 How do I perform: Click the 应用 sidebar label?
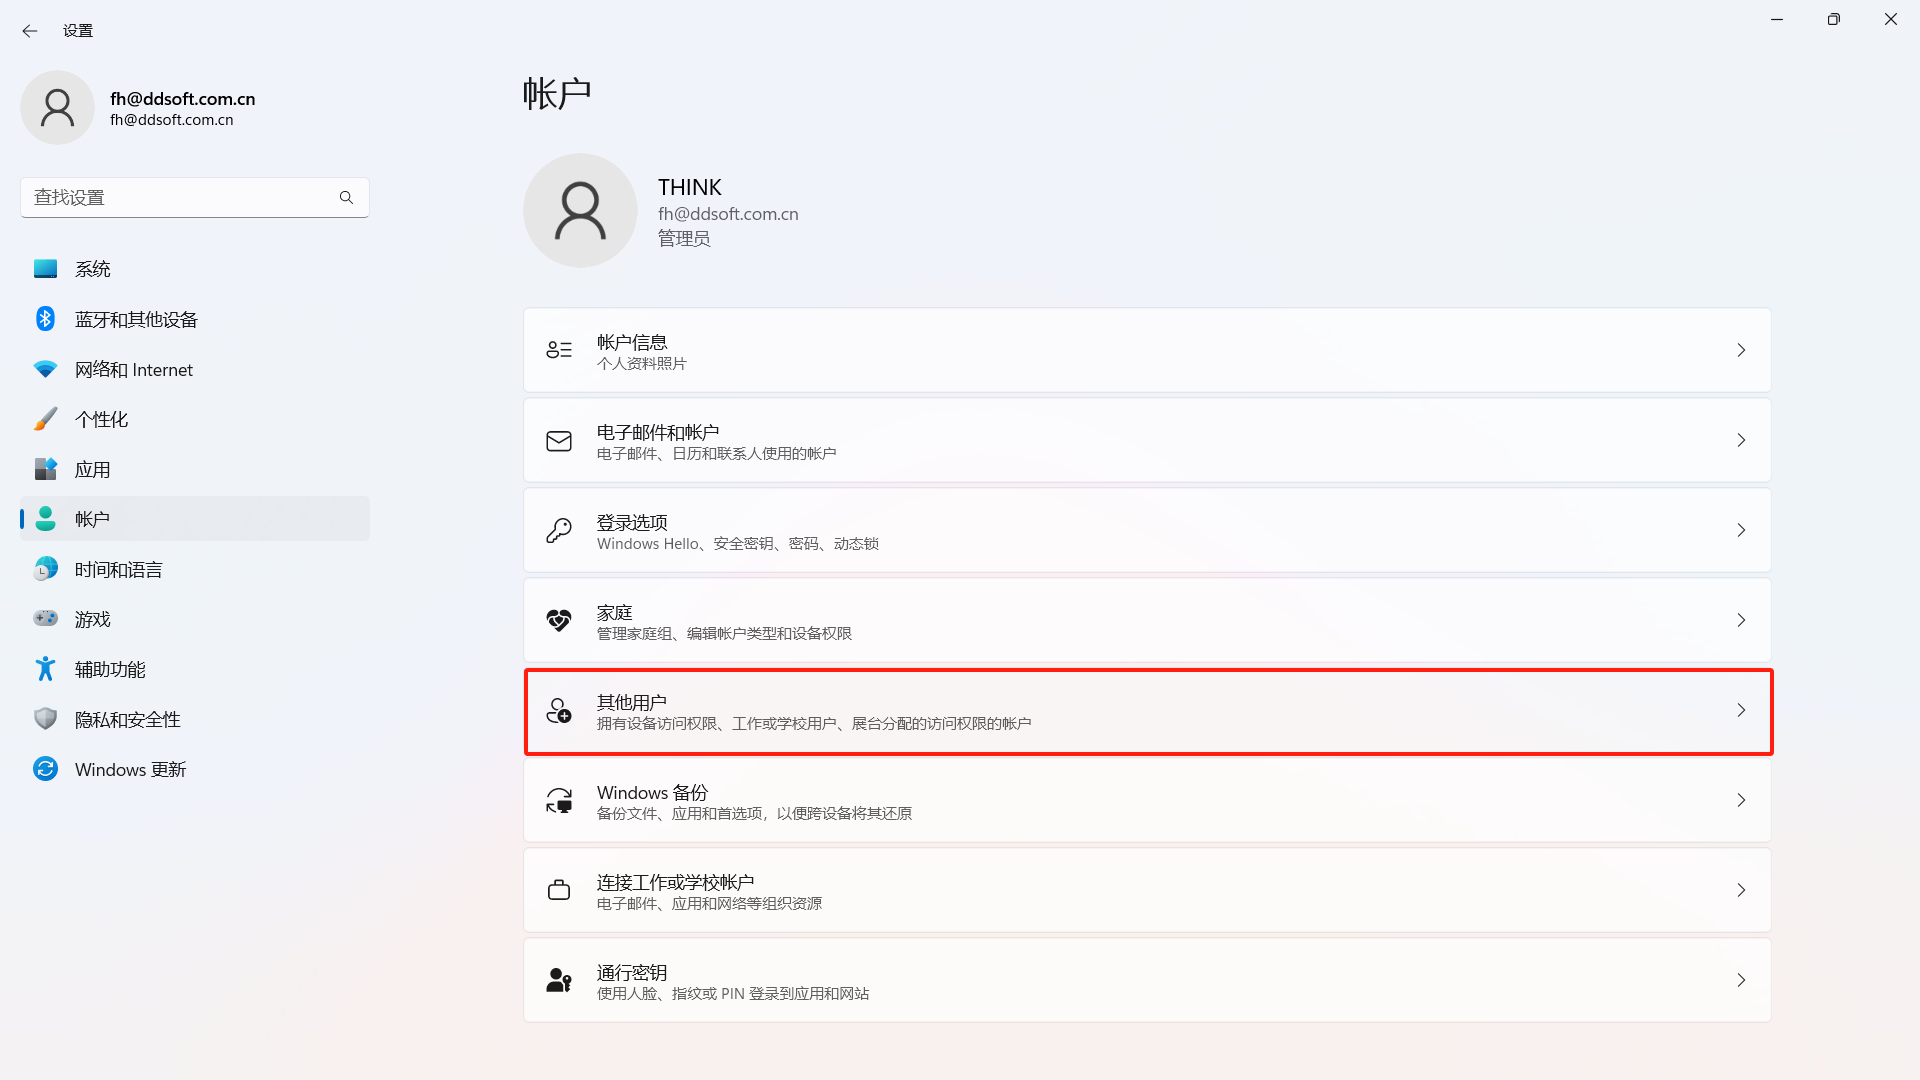[93, 469]
